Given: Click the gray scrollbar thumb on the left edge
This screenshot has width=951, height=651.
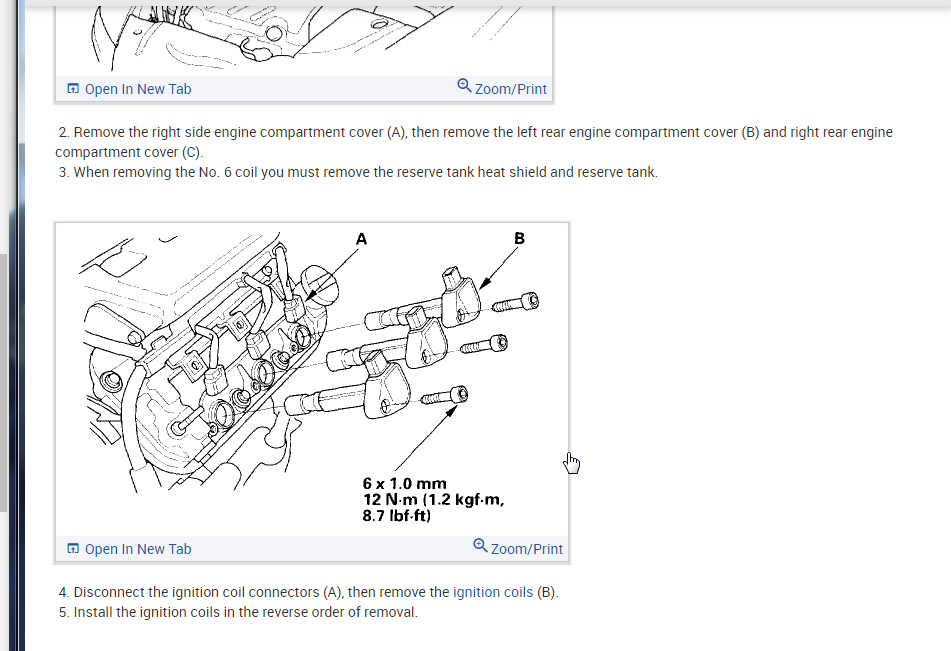Looking at the screenshot, I should tap(3, 382).
